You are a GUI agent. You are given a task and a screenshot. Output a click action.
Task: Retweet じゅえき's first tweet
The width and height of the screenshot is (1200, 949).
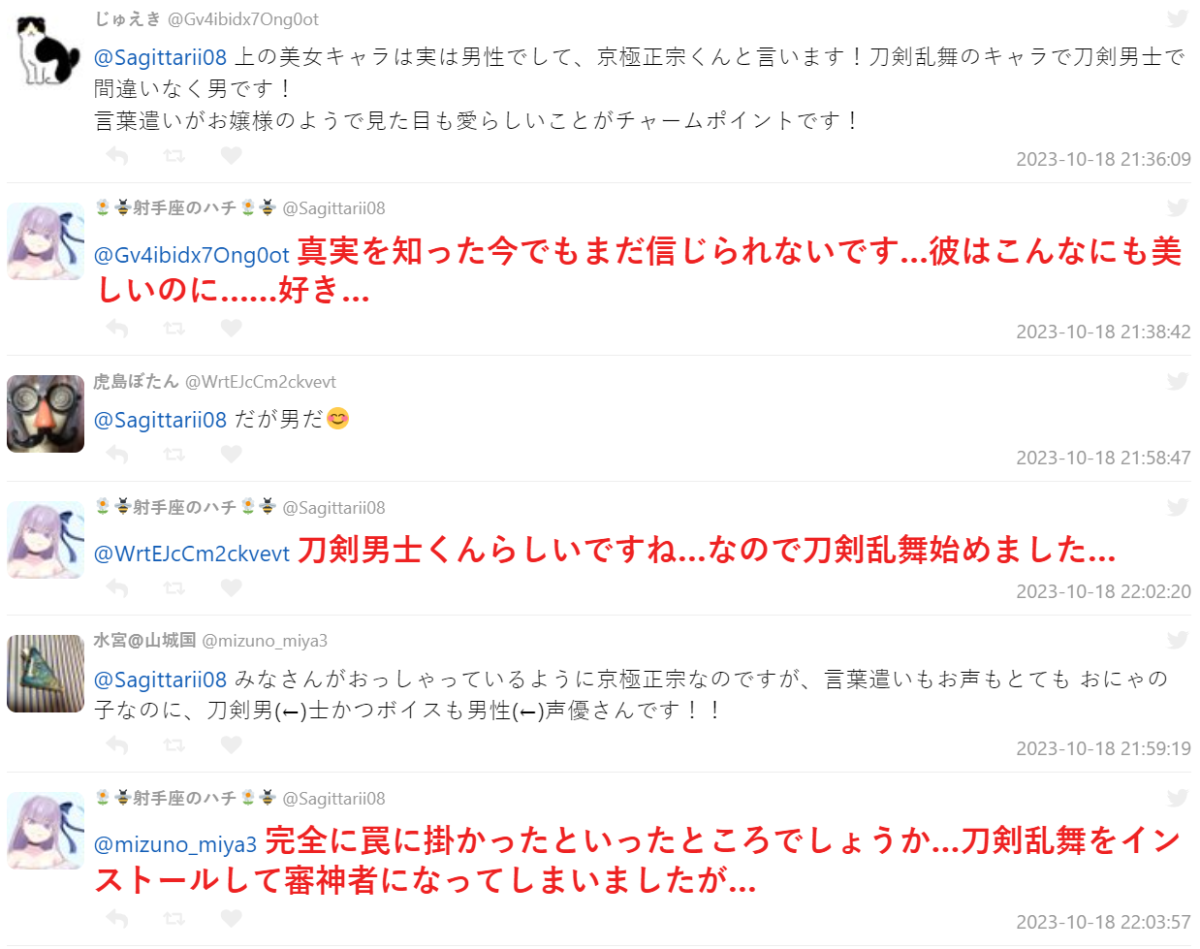click(x=174, y=156)
